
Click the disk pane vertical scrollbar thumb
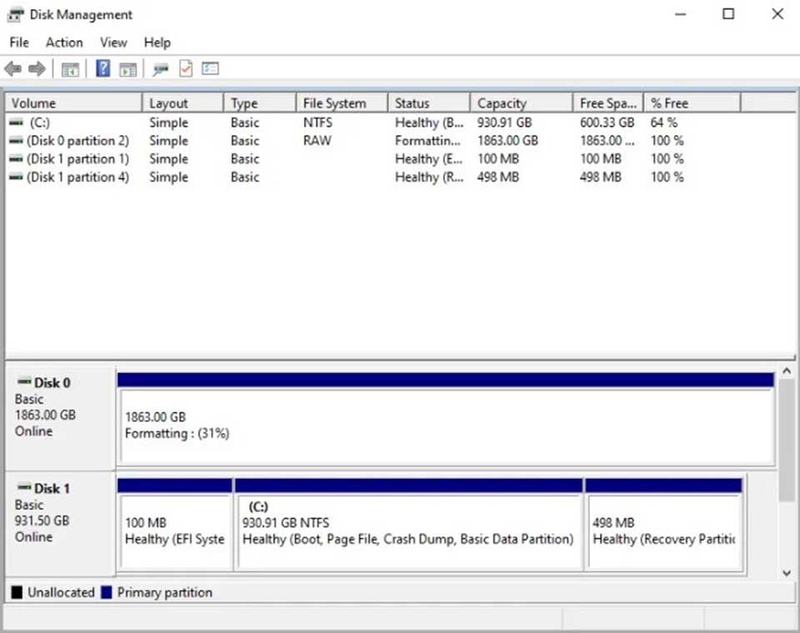[x=786, y=440]
